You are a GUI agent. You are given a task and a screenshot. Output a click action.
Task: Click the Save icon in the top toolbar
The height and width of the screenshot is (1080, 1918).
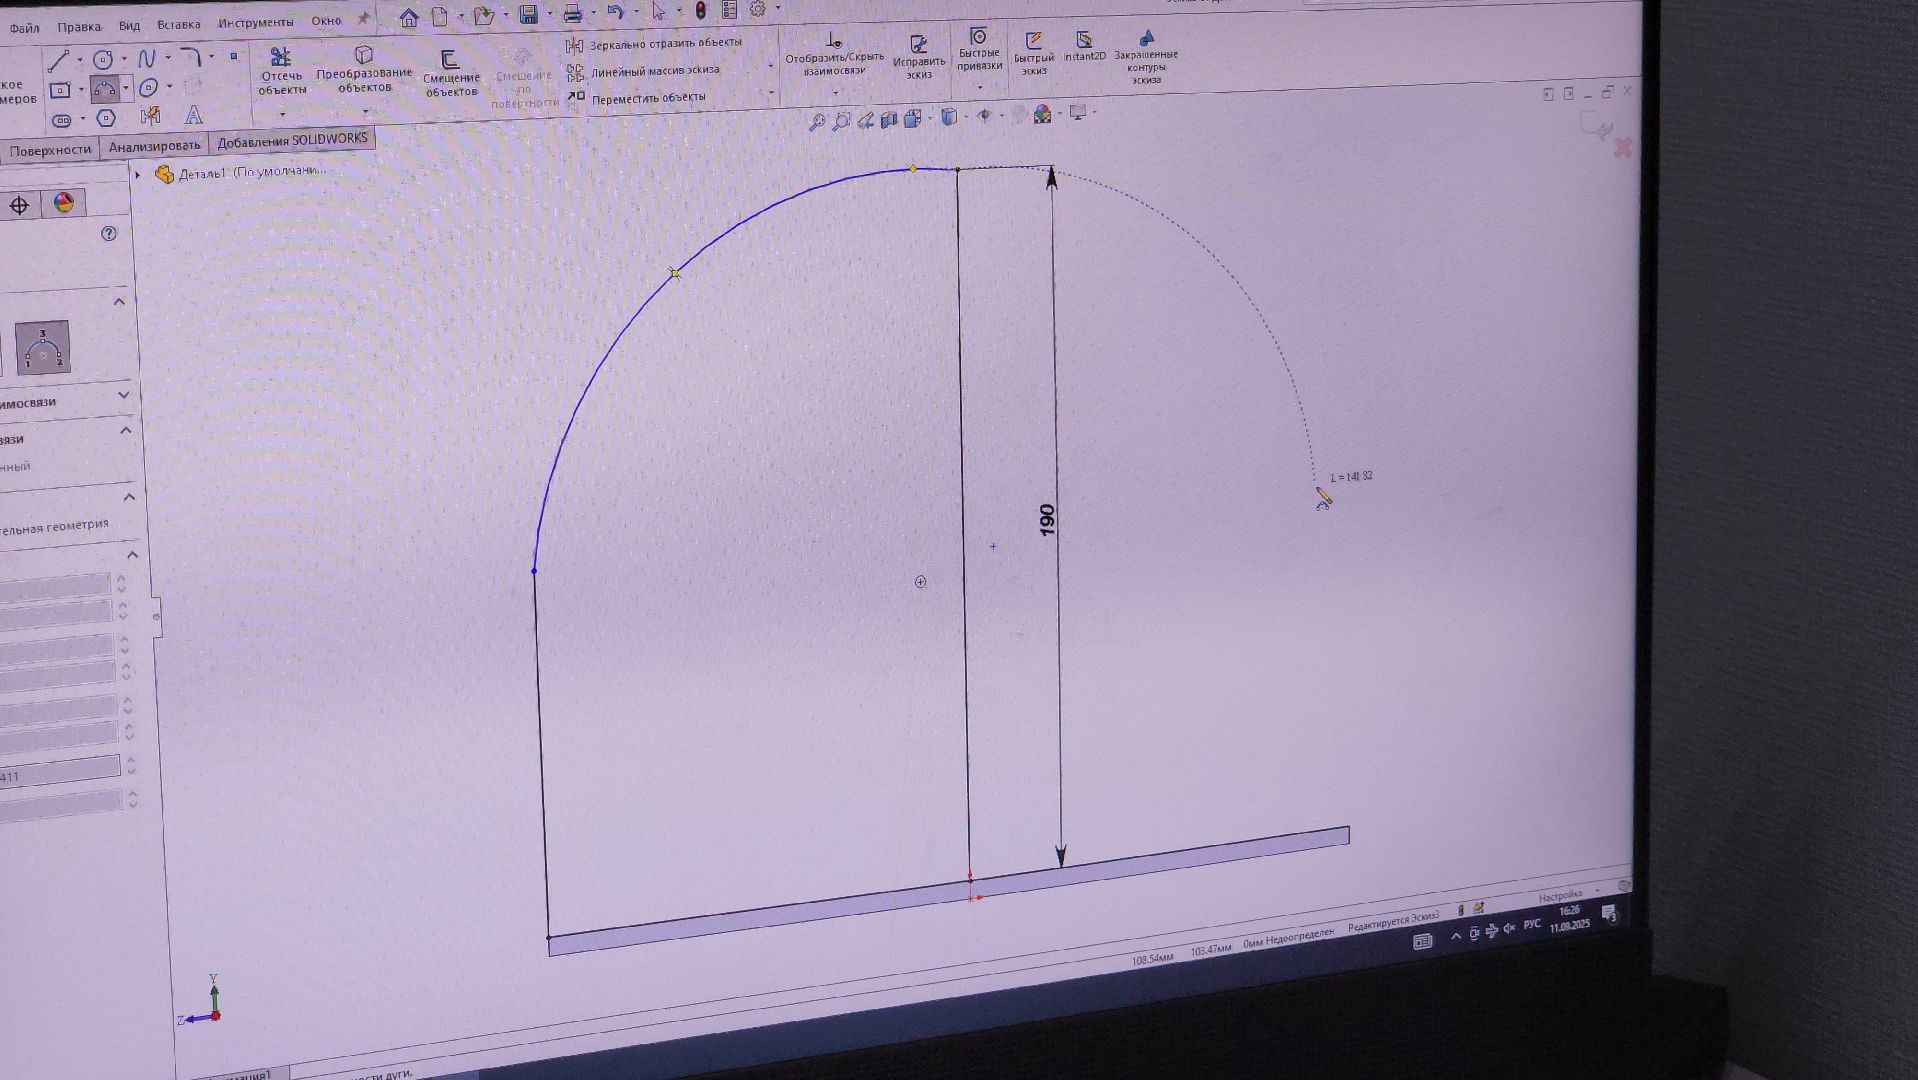click(528, 15)
